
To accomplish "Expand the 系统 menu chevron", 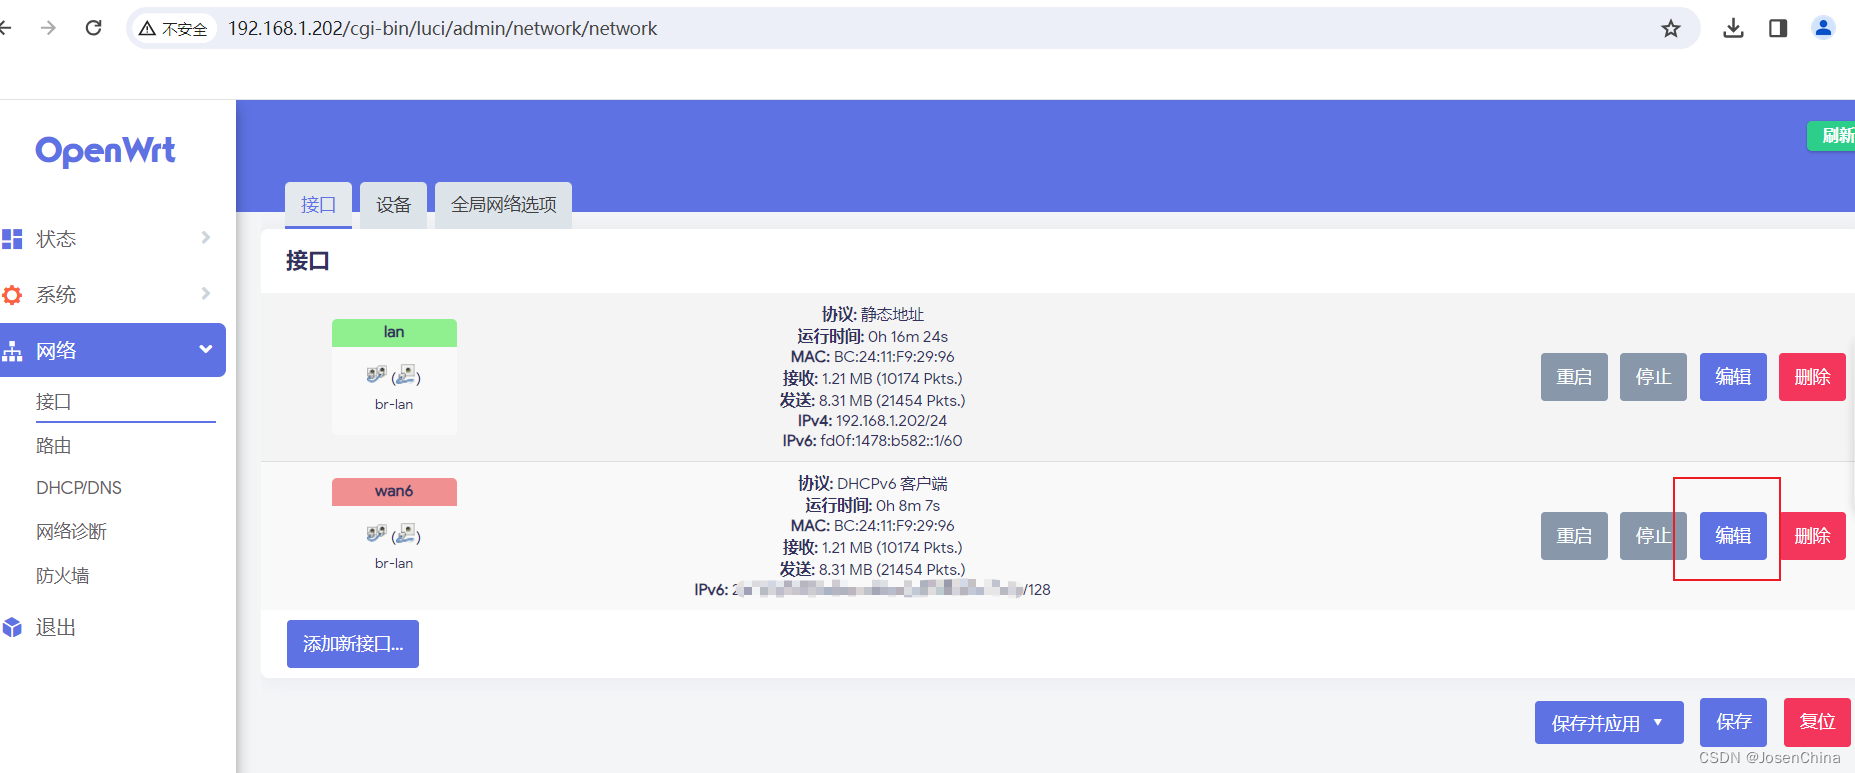I will pos(206,293).
